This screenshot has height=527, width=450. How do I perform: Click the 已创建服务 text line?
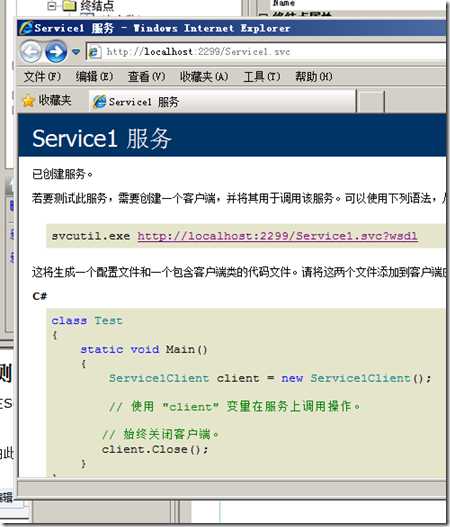(62, 174)
